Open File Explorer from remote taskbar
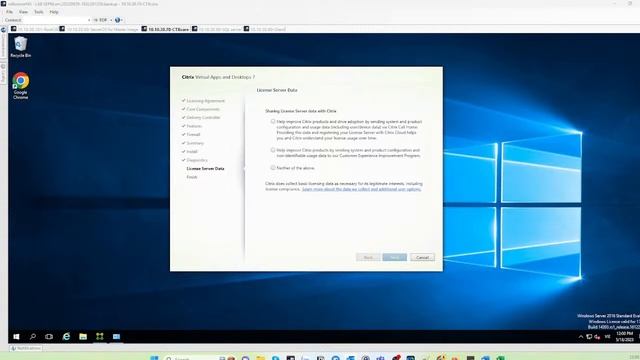The height and width of the screenshot is (360, 640). 83,337
